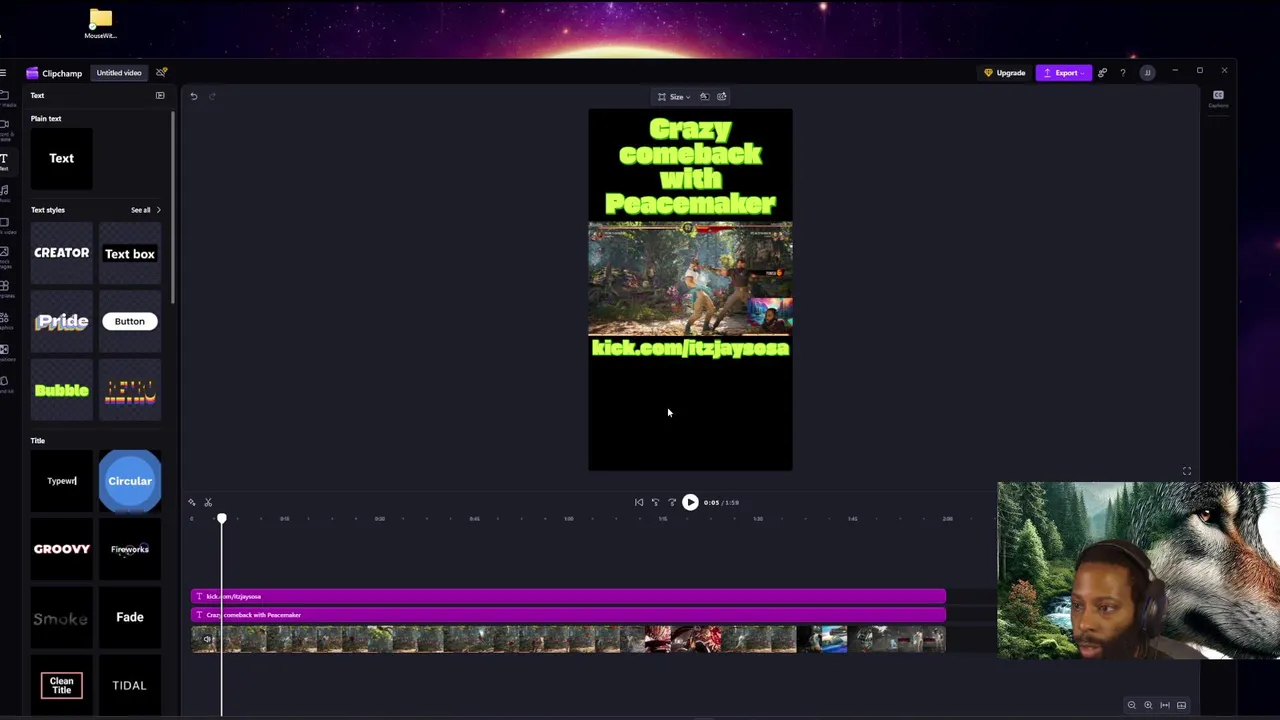
Task: Mute the video track audio
Action: pyautogui.click(x=207, y=639)
